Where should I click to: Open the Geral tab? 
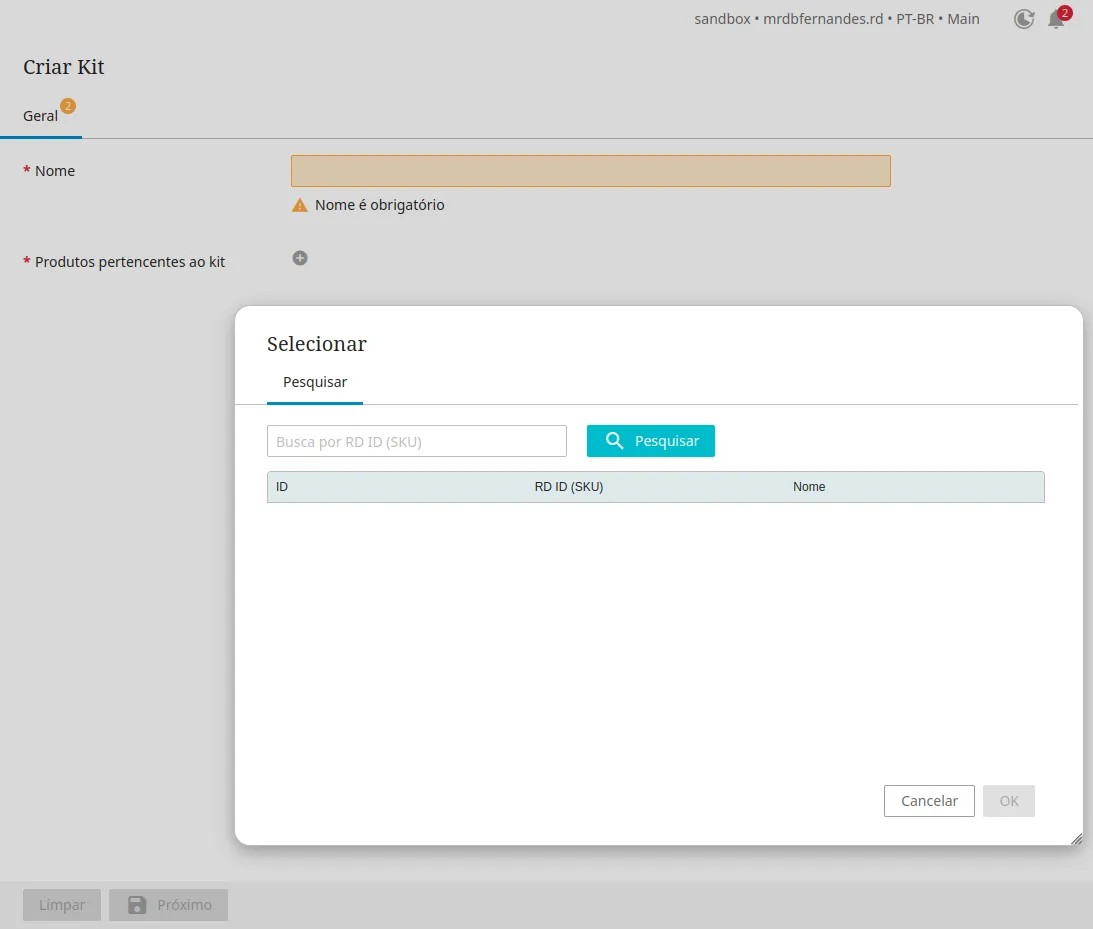click(41, 116)
